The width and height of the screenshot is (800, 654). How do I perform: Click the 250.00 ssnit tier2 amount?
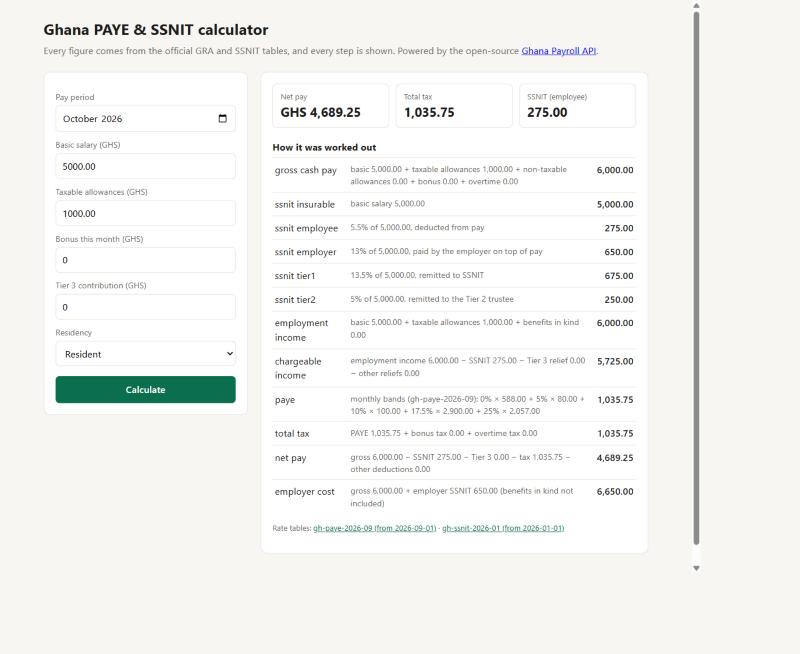click(x=619, y=300)
